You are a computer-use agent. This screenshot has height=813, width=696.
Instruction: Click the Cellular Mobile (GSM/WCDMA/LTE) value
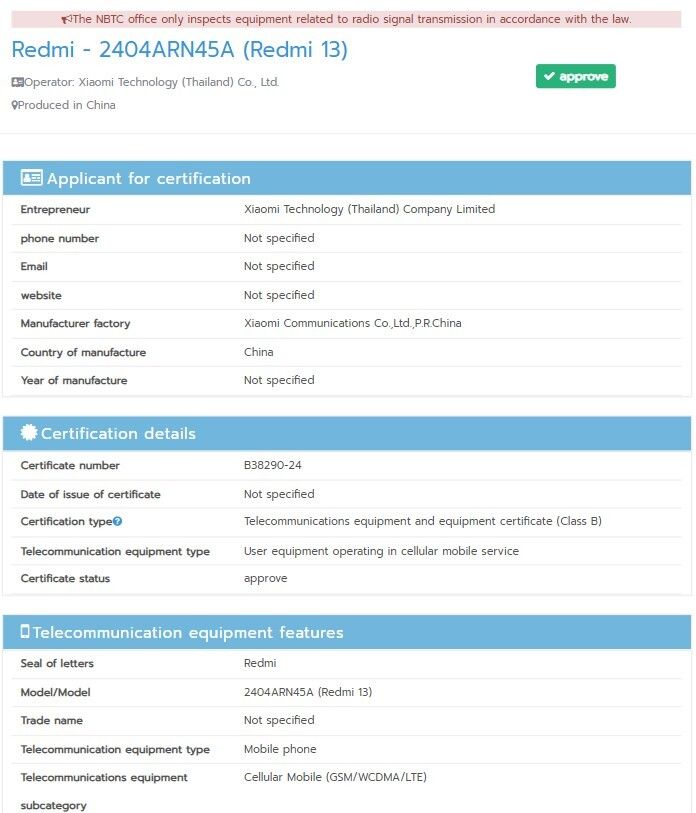(335, 777)
